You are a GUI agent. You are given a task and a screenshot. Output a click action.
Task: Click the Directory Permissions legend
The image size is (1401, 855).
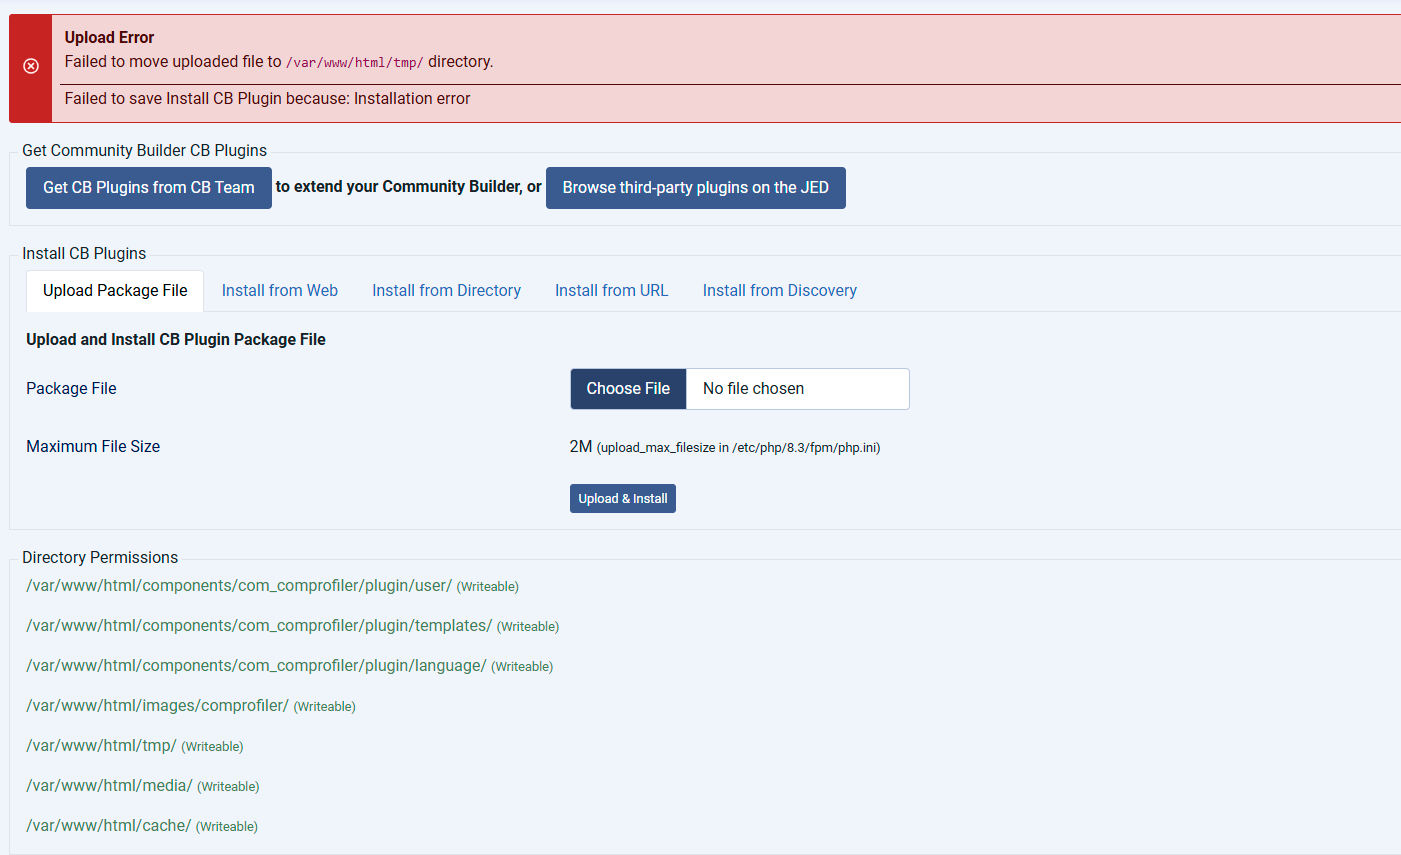pos(100,558)
